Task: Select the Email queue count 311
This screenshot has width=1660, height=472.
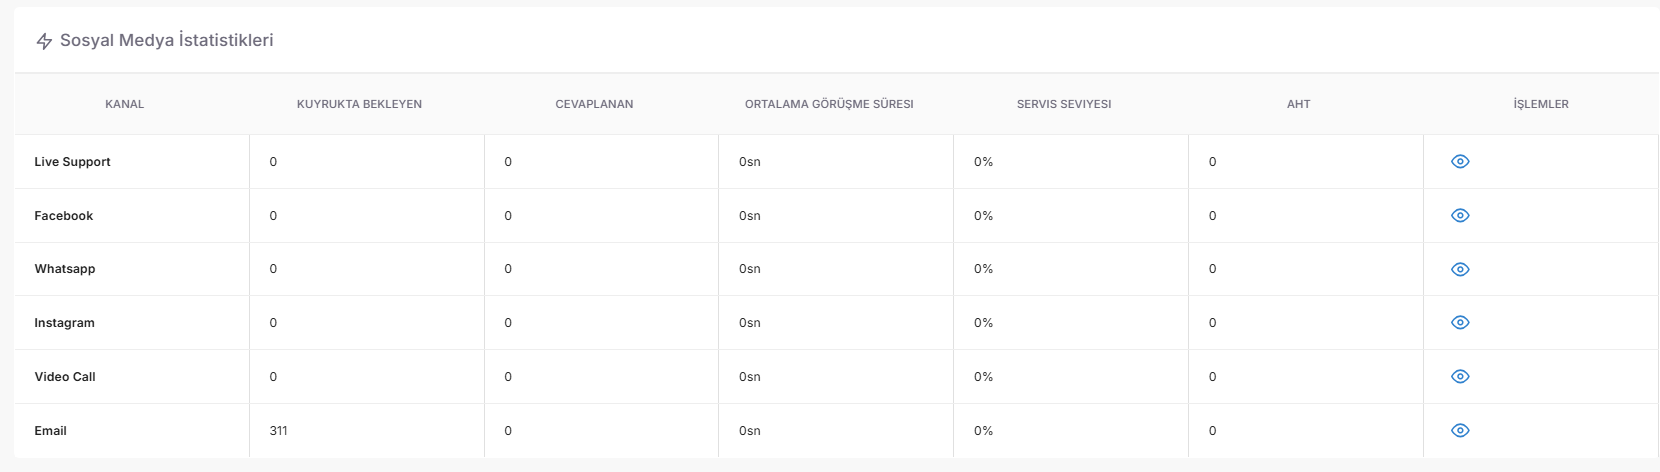Action: (x=279, y=431)
